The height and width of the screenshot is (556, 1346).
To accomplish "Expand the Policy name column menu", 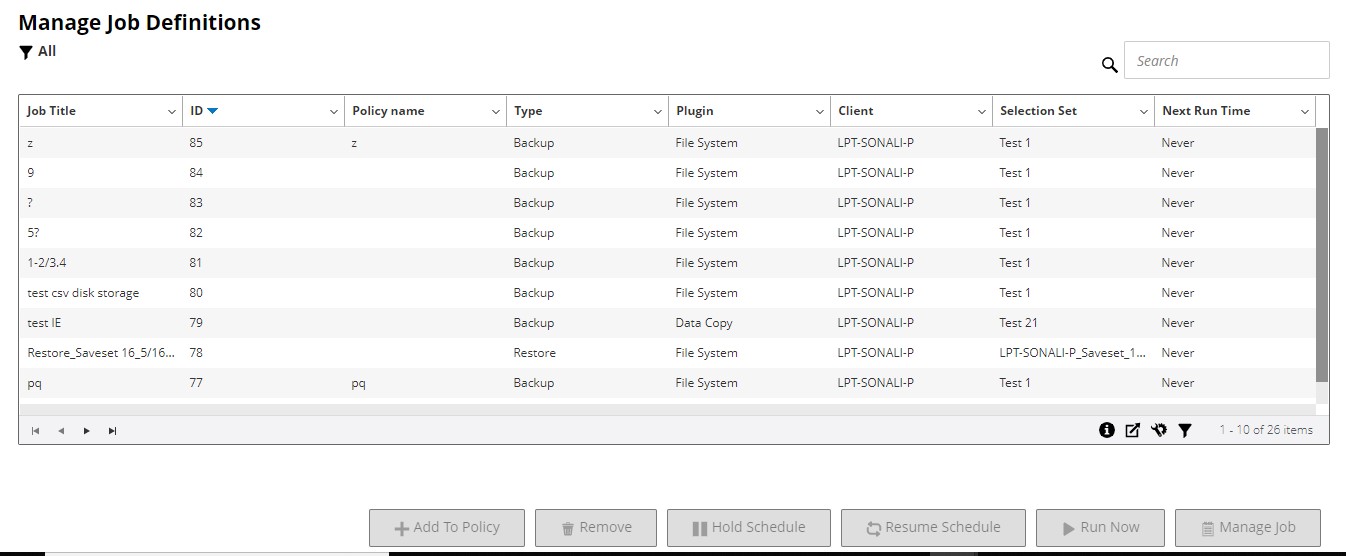I will [496, 112].
